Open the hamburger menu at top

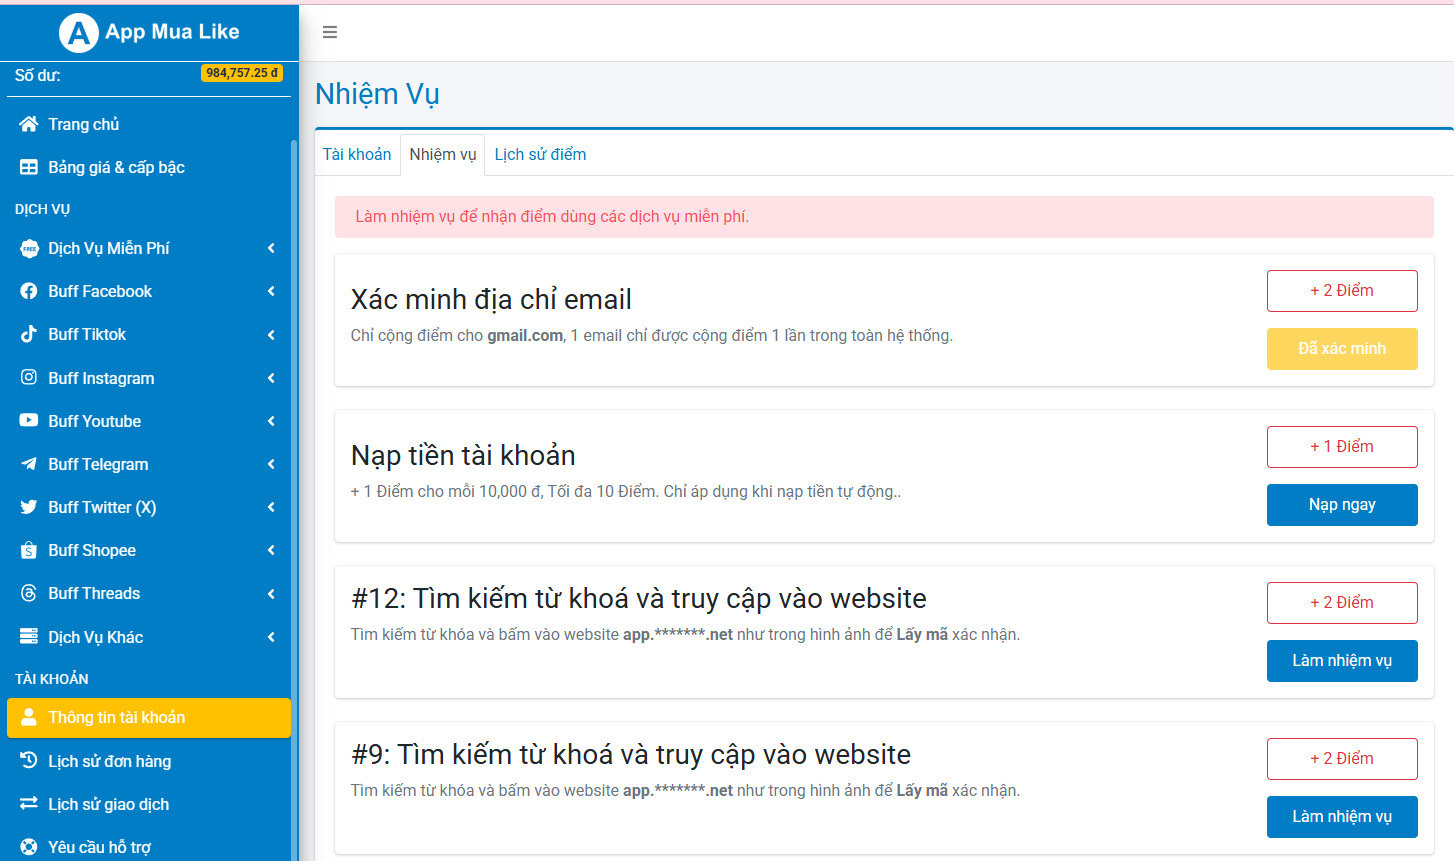(330, 32)
